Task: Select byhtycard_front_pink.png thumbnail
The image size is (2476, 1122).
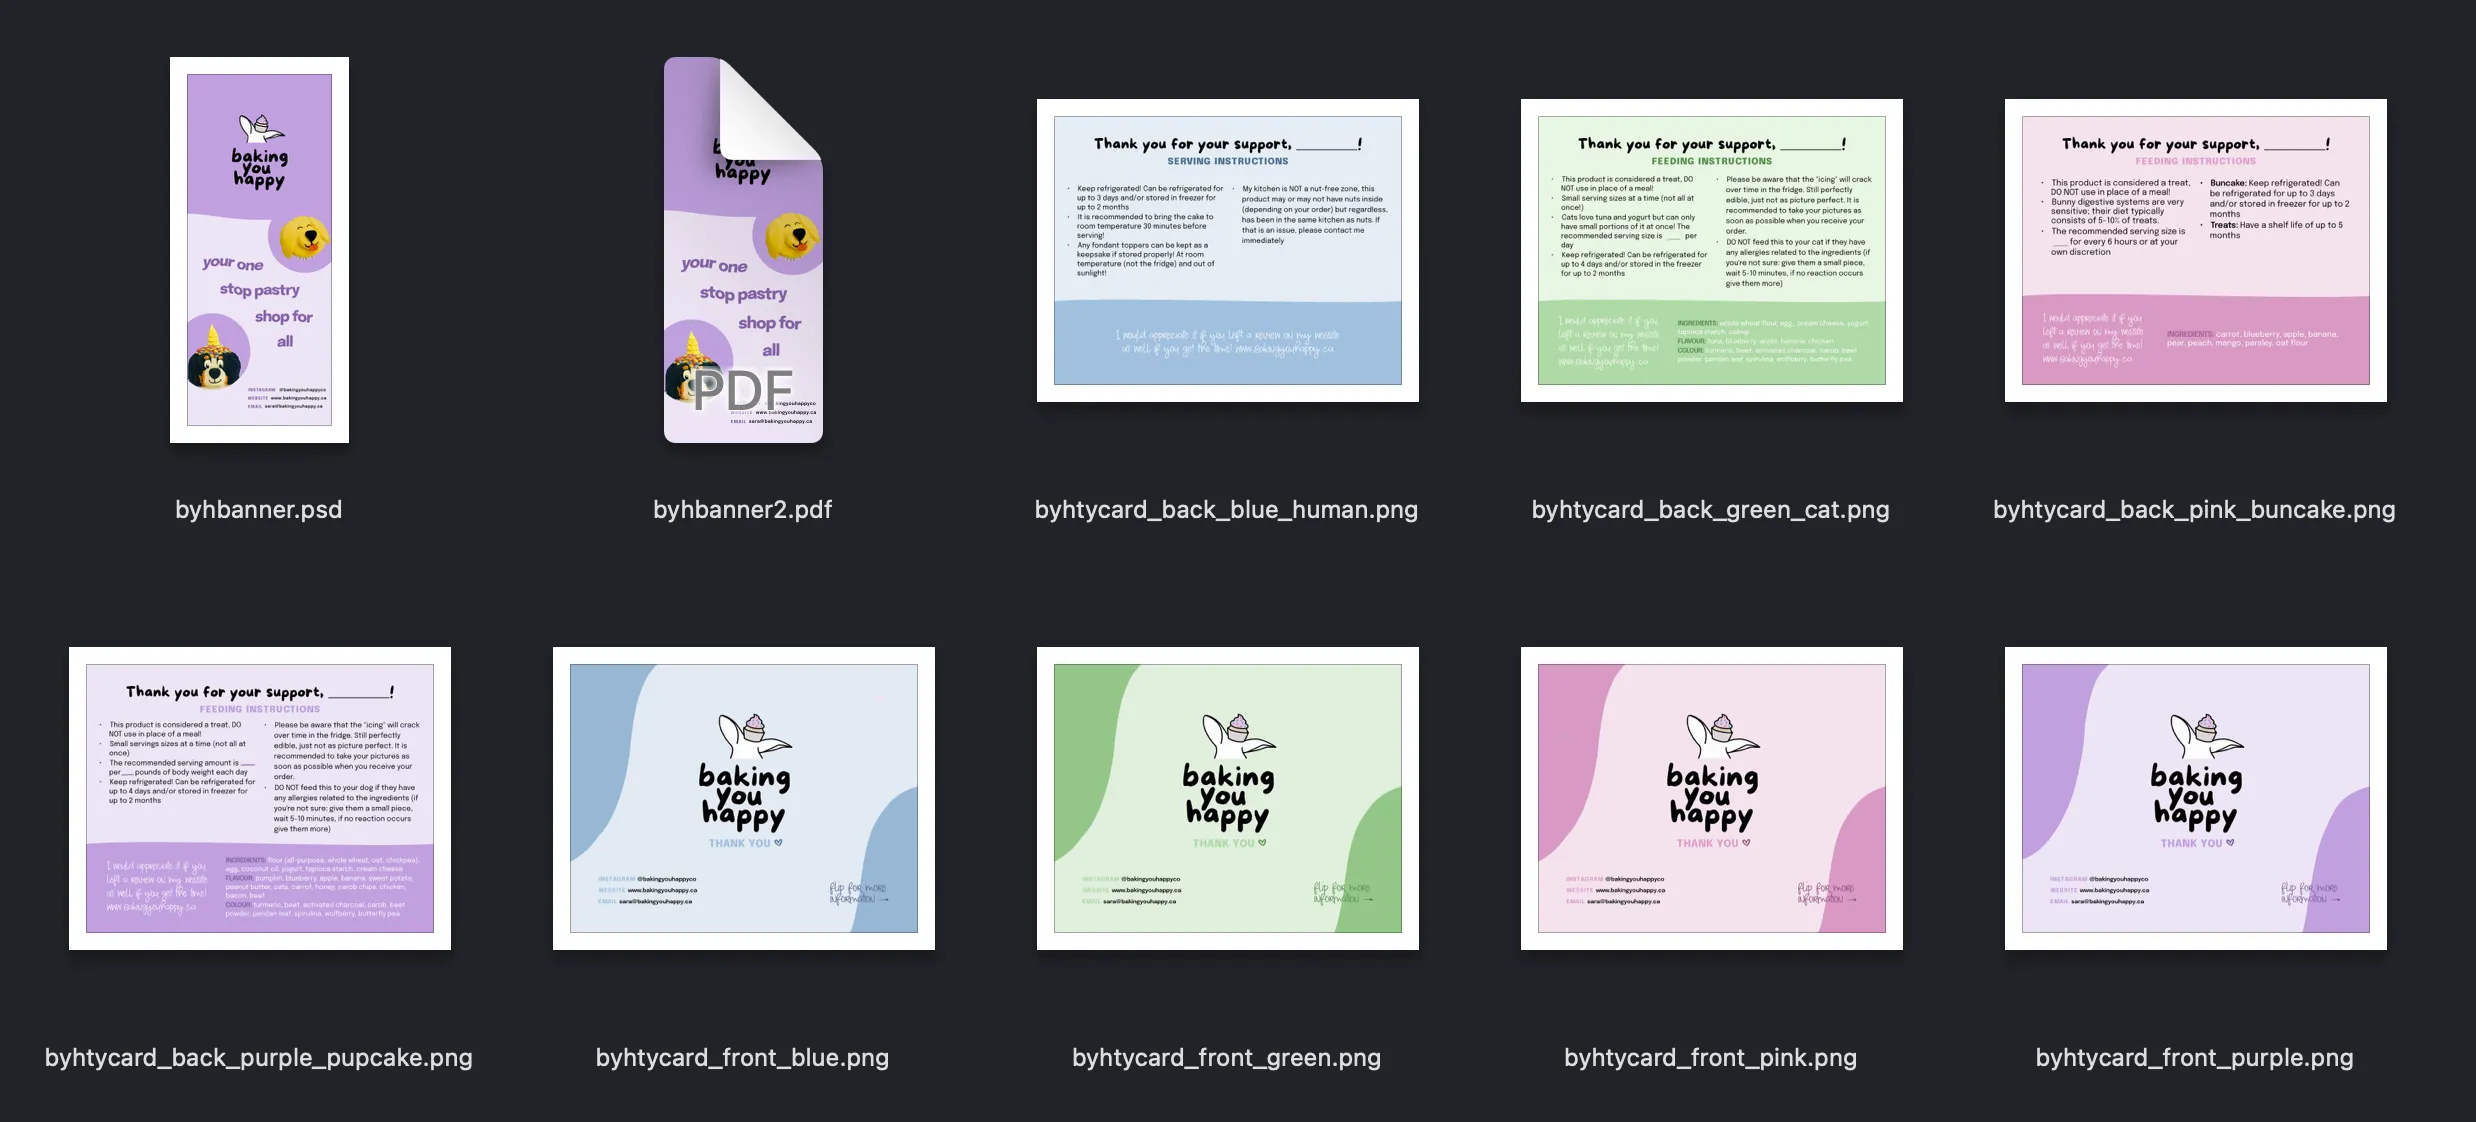Action: click(1710, 797)
